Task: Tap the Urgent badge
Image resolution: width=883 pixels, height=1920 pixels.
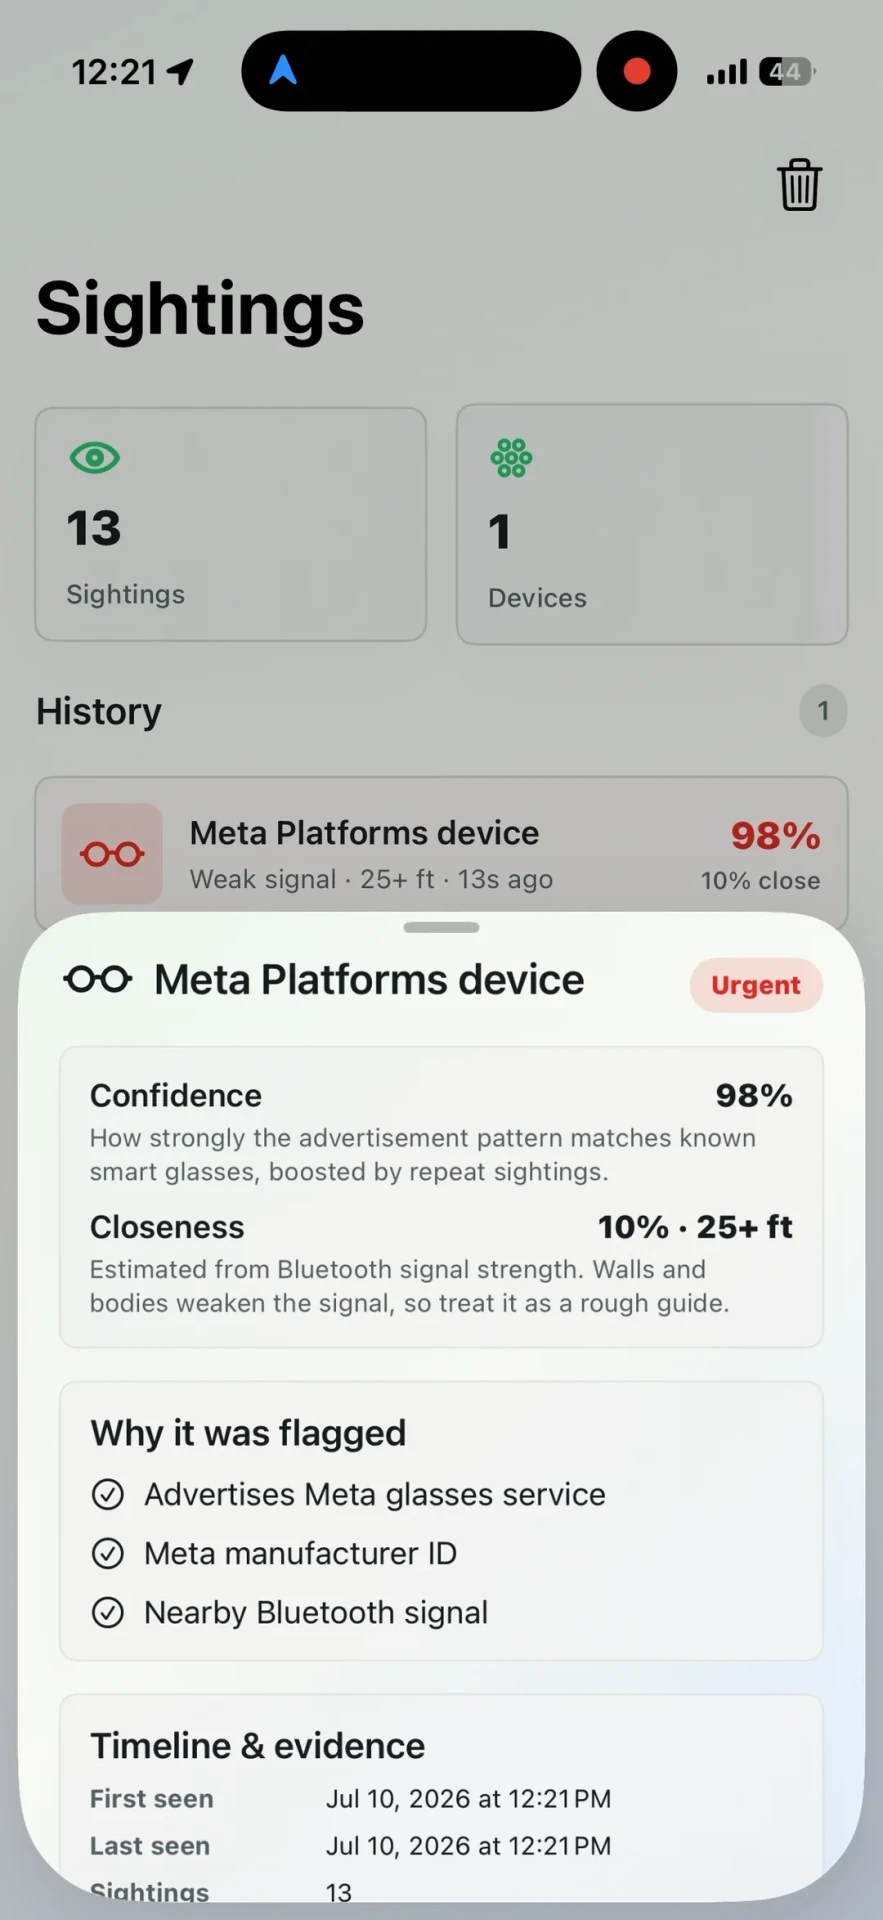Action: [x=756, y=985]
